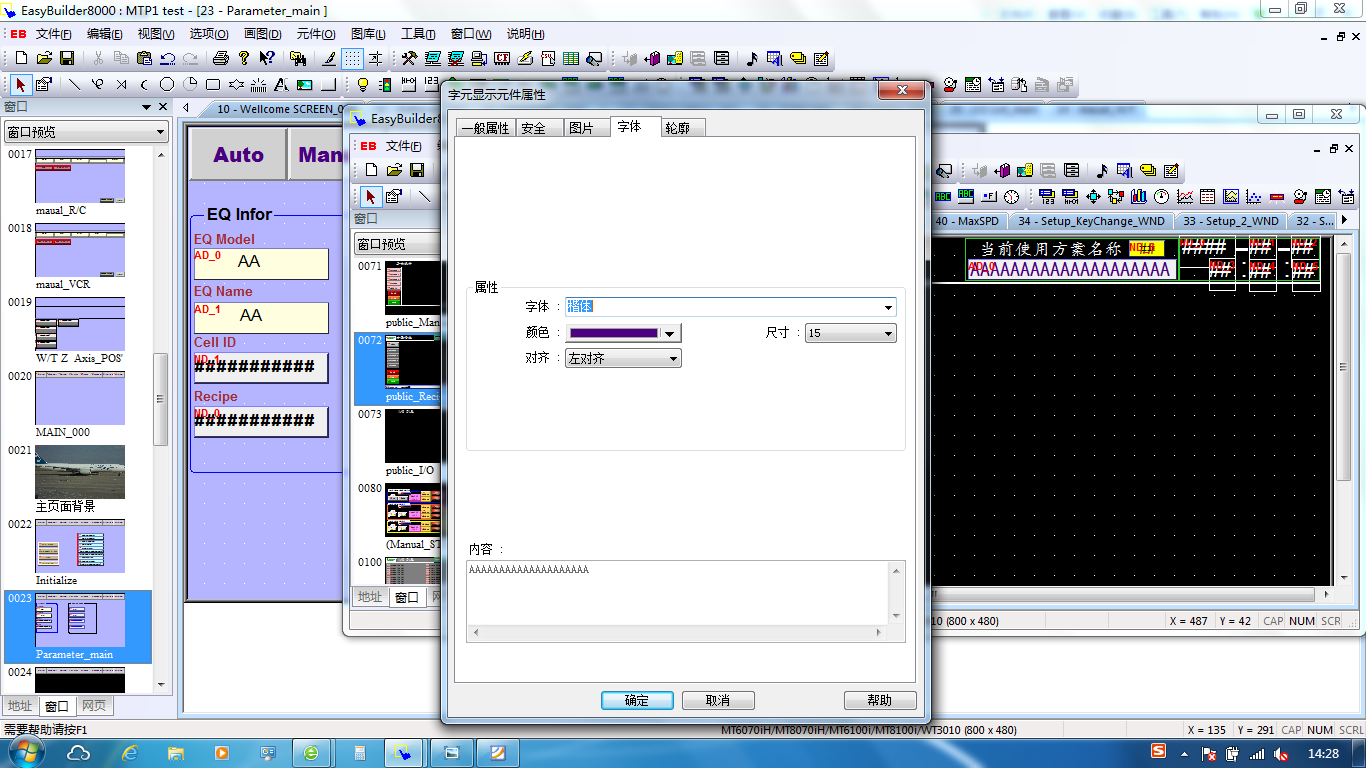The height and width of the screenshot is (768, 1366).
Task: Click the musical note sound icon
Action: (x=752, y=58)
